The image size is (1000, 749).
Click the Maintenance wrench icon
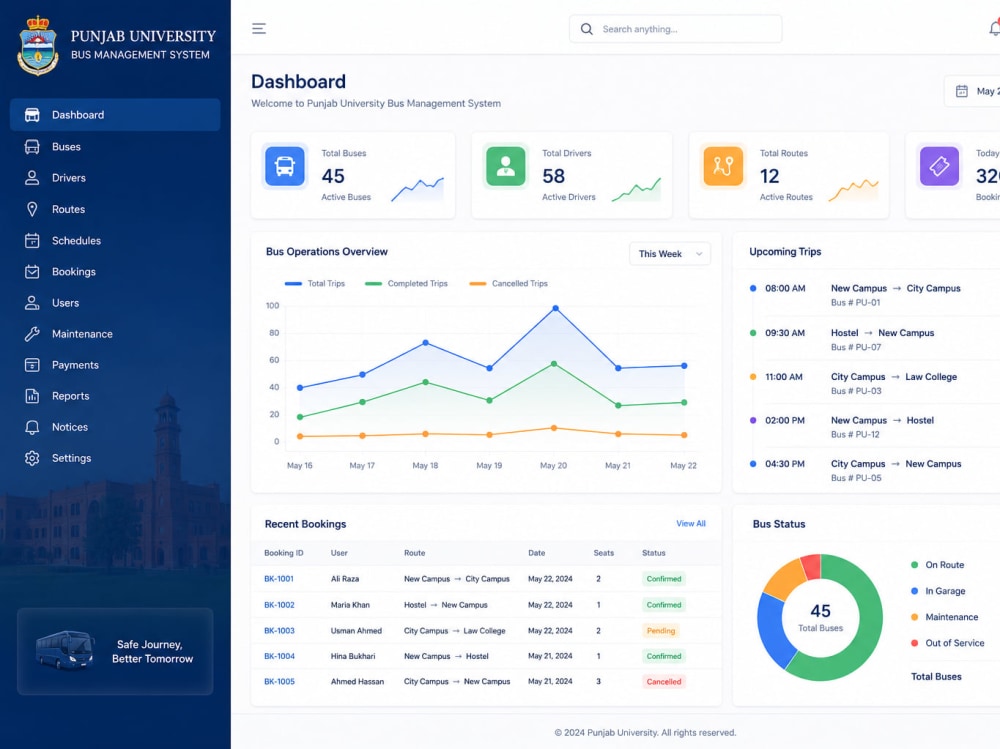pos(32,334)
